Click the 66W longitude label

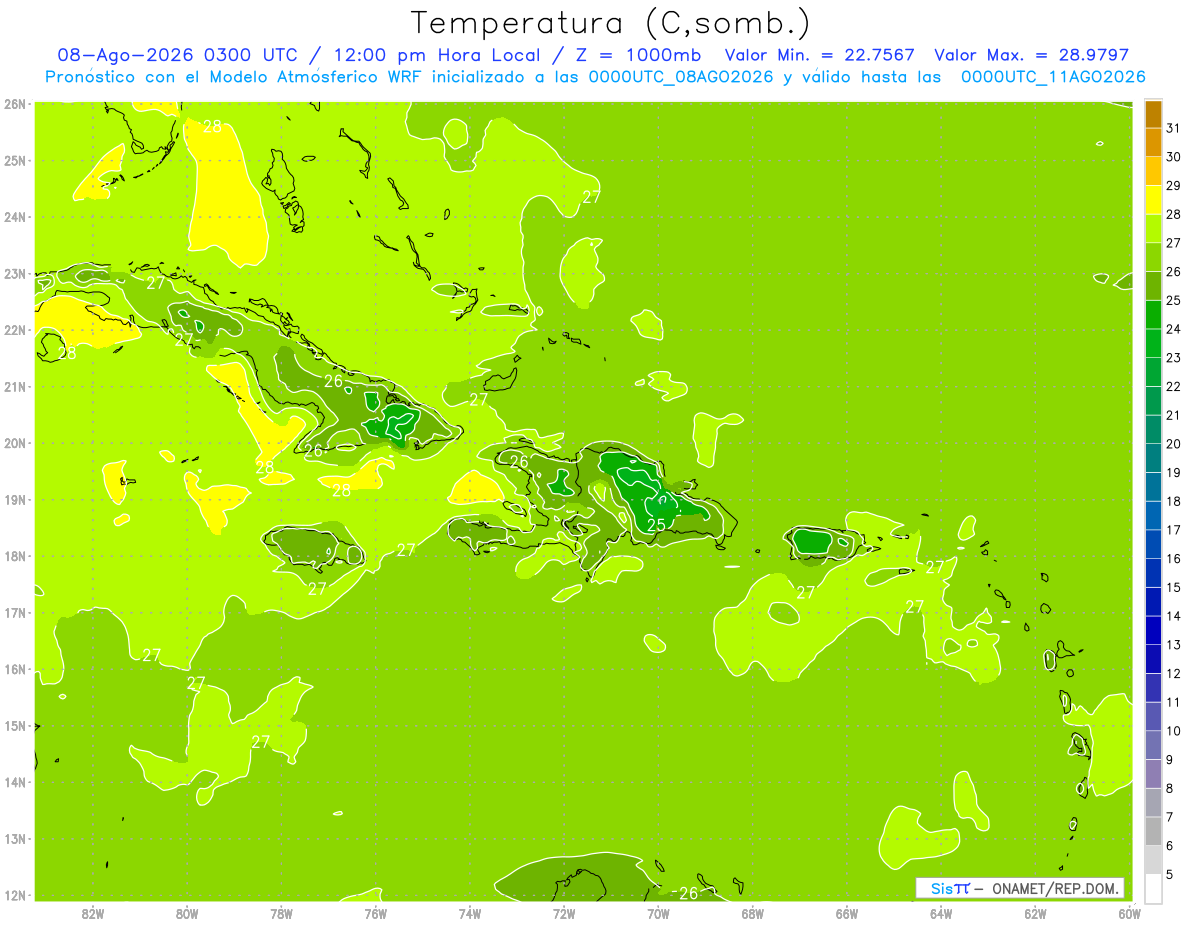click(846, 913)
